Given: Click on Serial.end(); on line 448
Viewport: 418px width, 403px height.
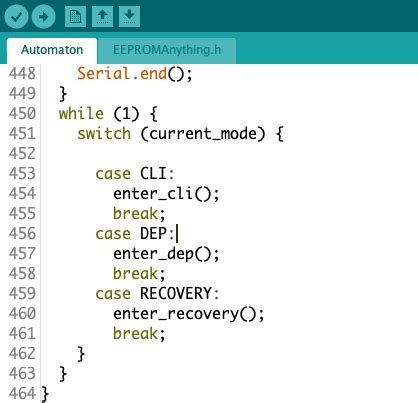Looking at the screenshot, I should [135, 74].
